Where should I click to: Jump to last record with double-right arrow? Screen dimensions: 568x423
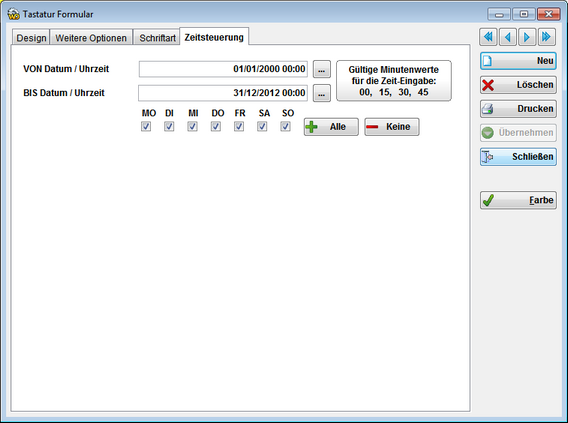click(547, 37)
